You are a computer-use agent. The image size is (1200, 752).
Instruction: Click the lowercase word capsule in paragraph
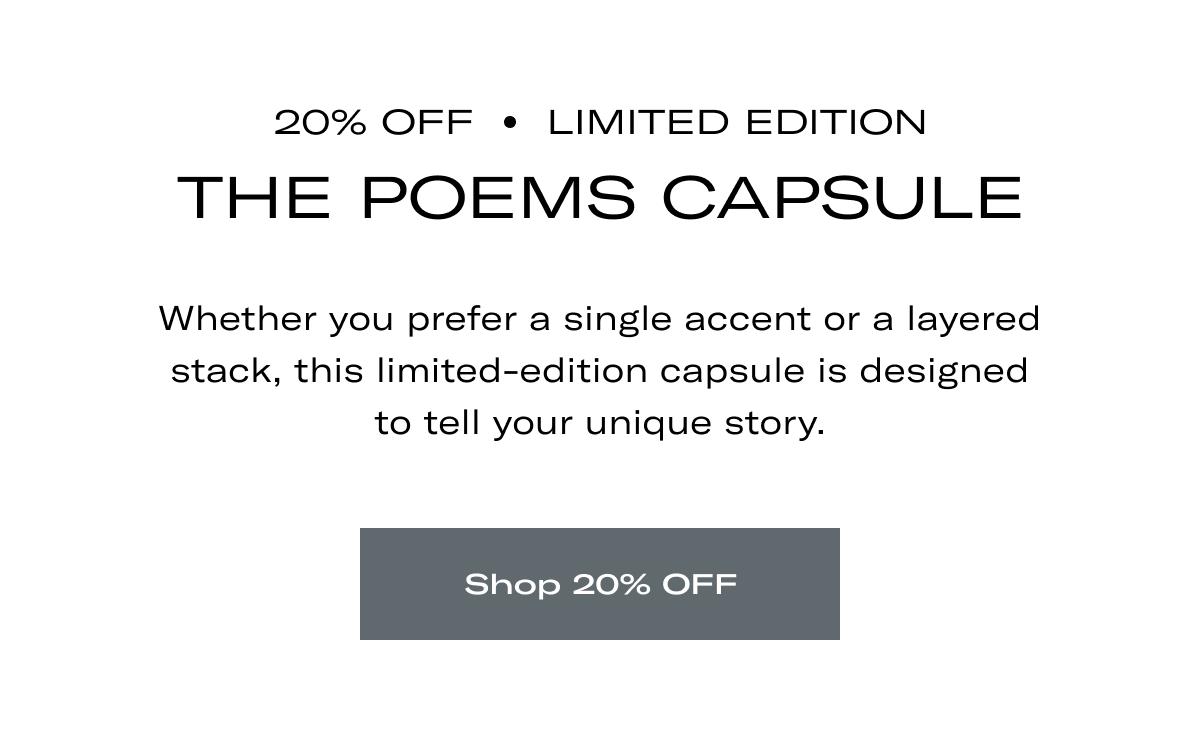(732, 373)
